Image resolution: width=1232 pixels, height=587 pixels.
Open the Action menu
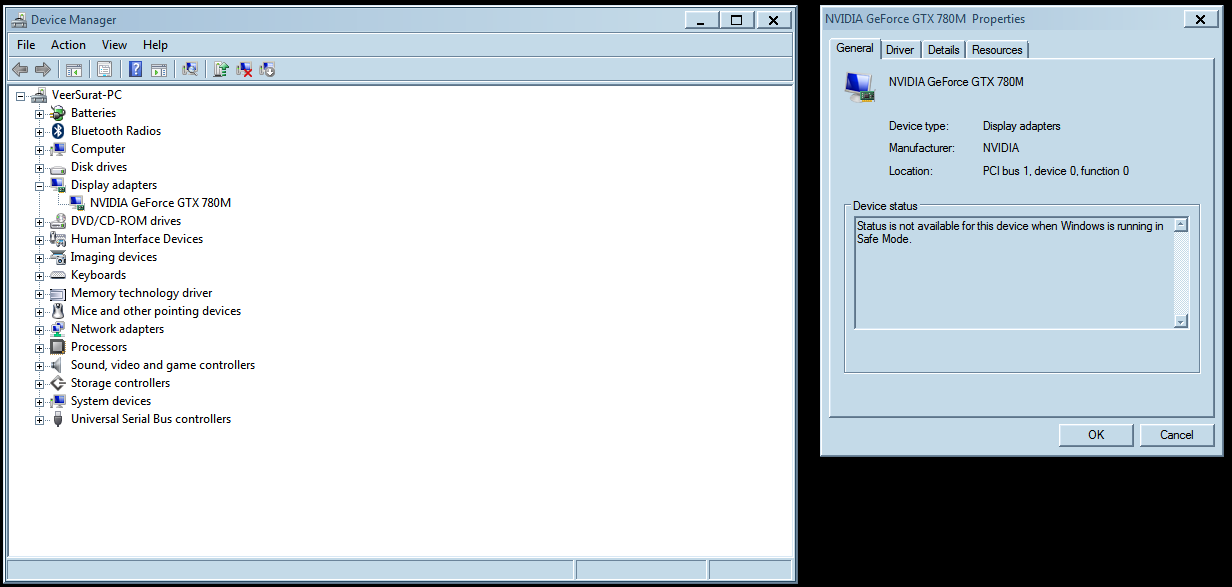tap(68, 45)
